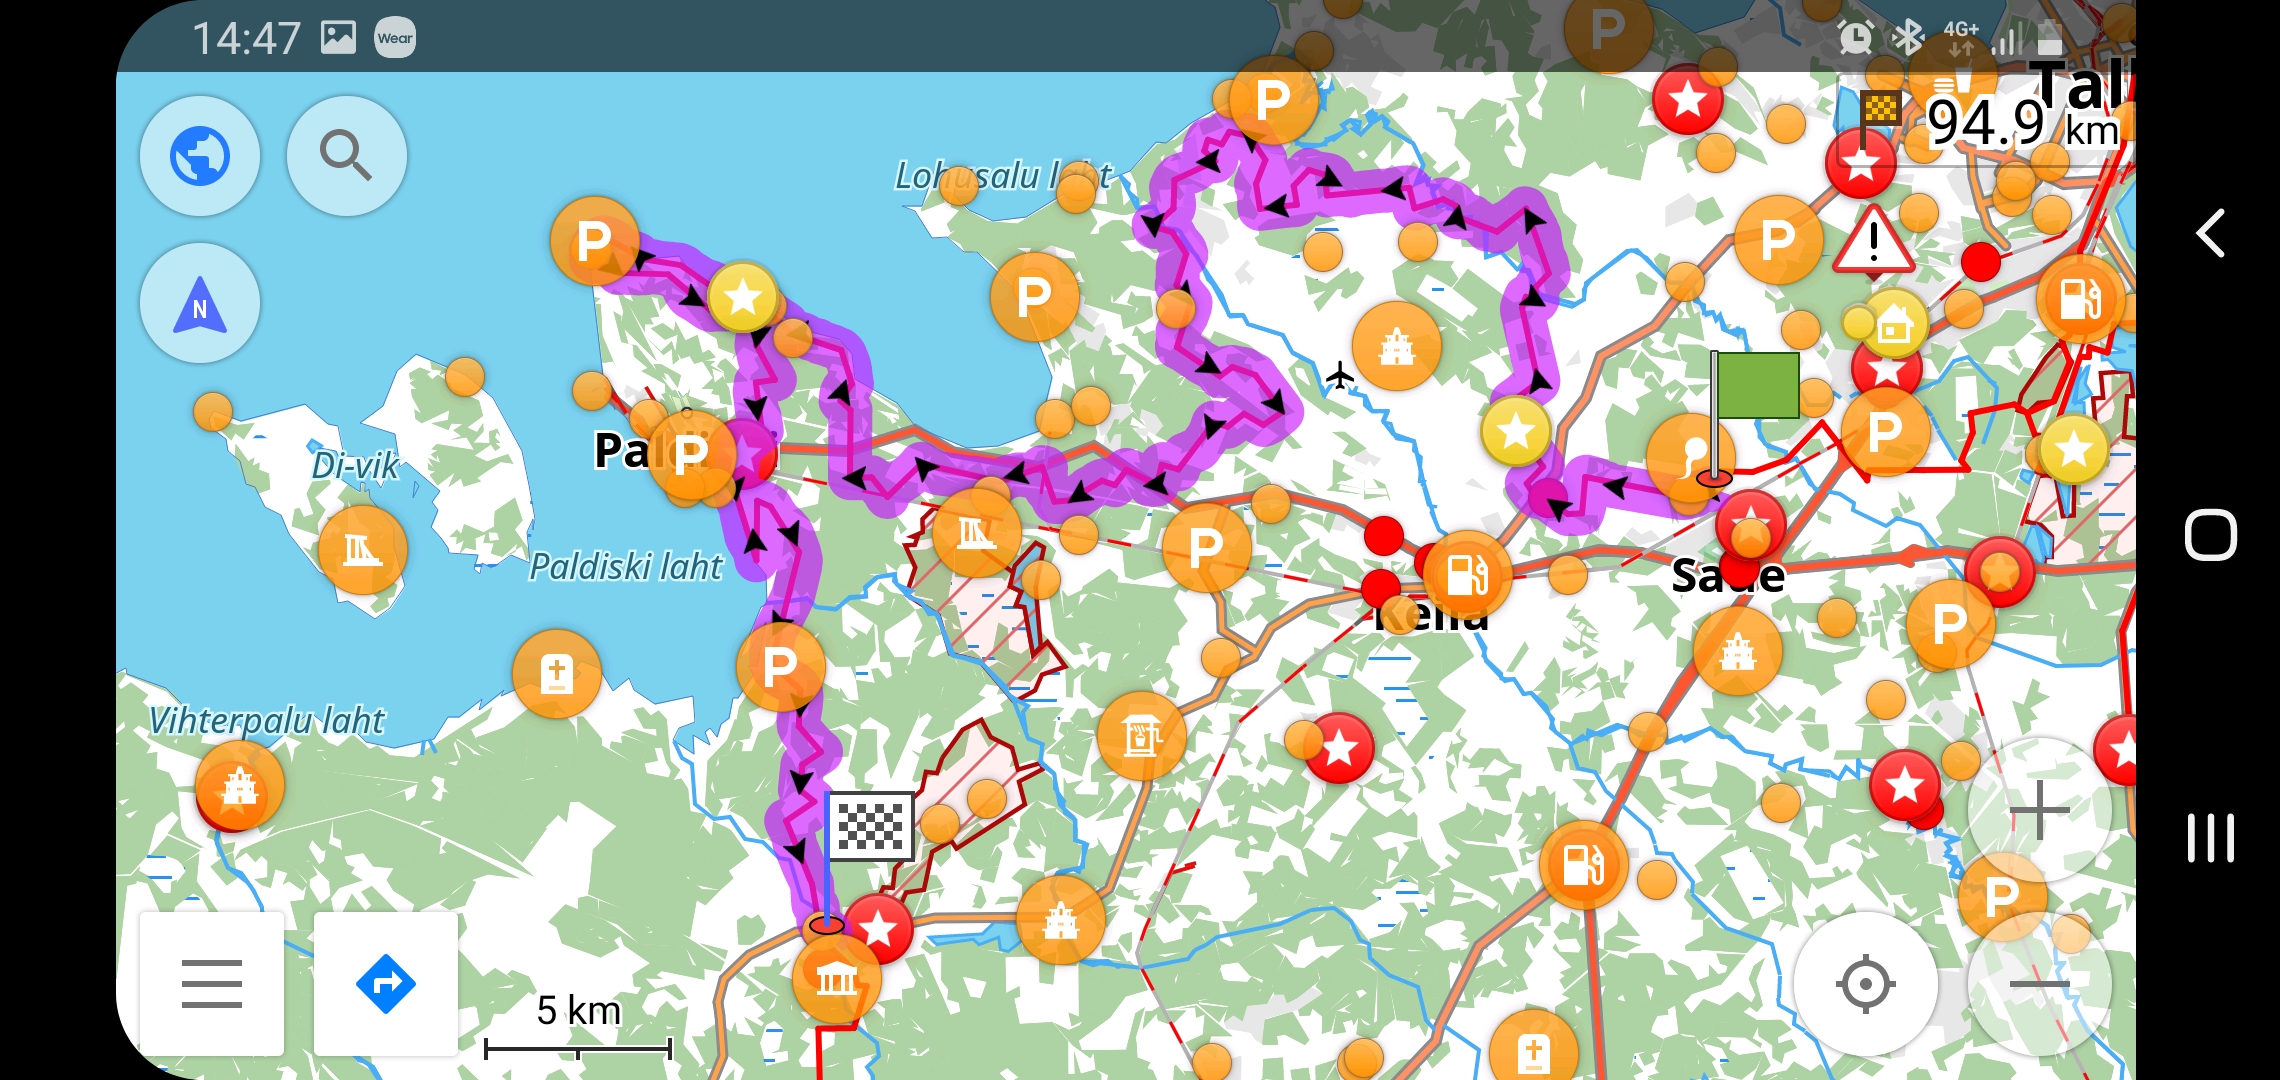Select the yellow home favorite marker
Screen dimensions: 2280x1080
[x=1894, y=324]
